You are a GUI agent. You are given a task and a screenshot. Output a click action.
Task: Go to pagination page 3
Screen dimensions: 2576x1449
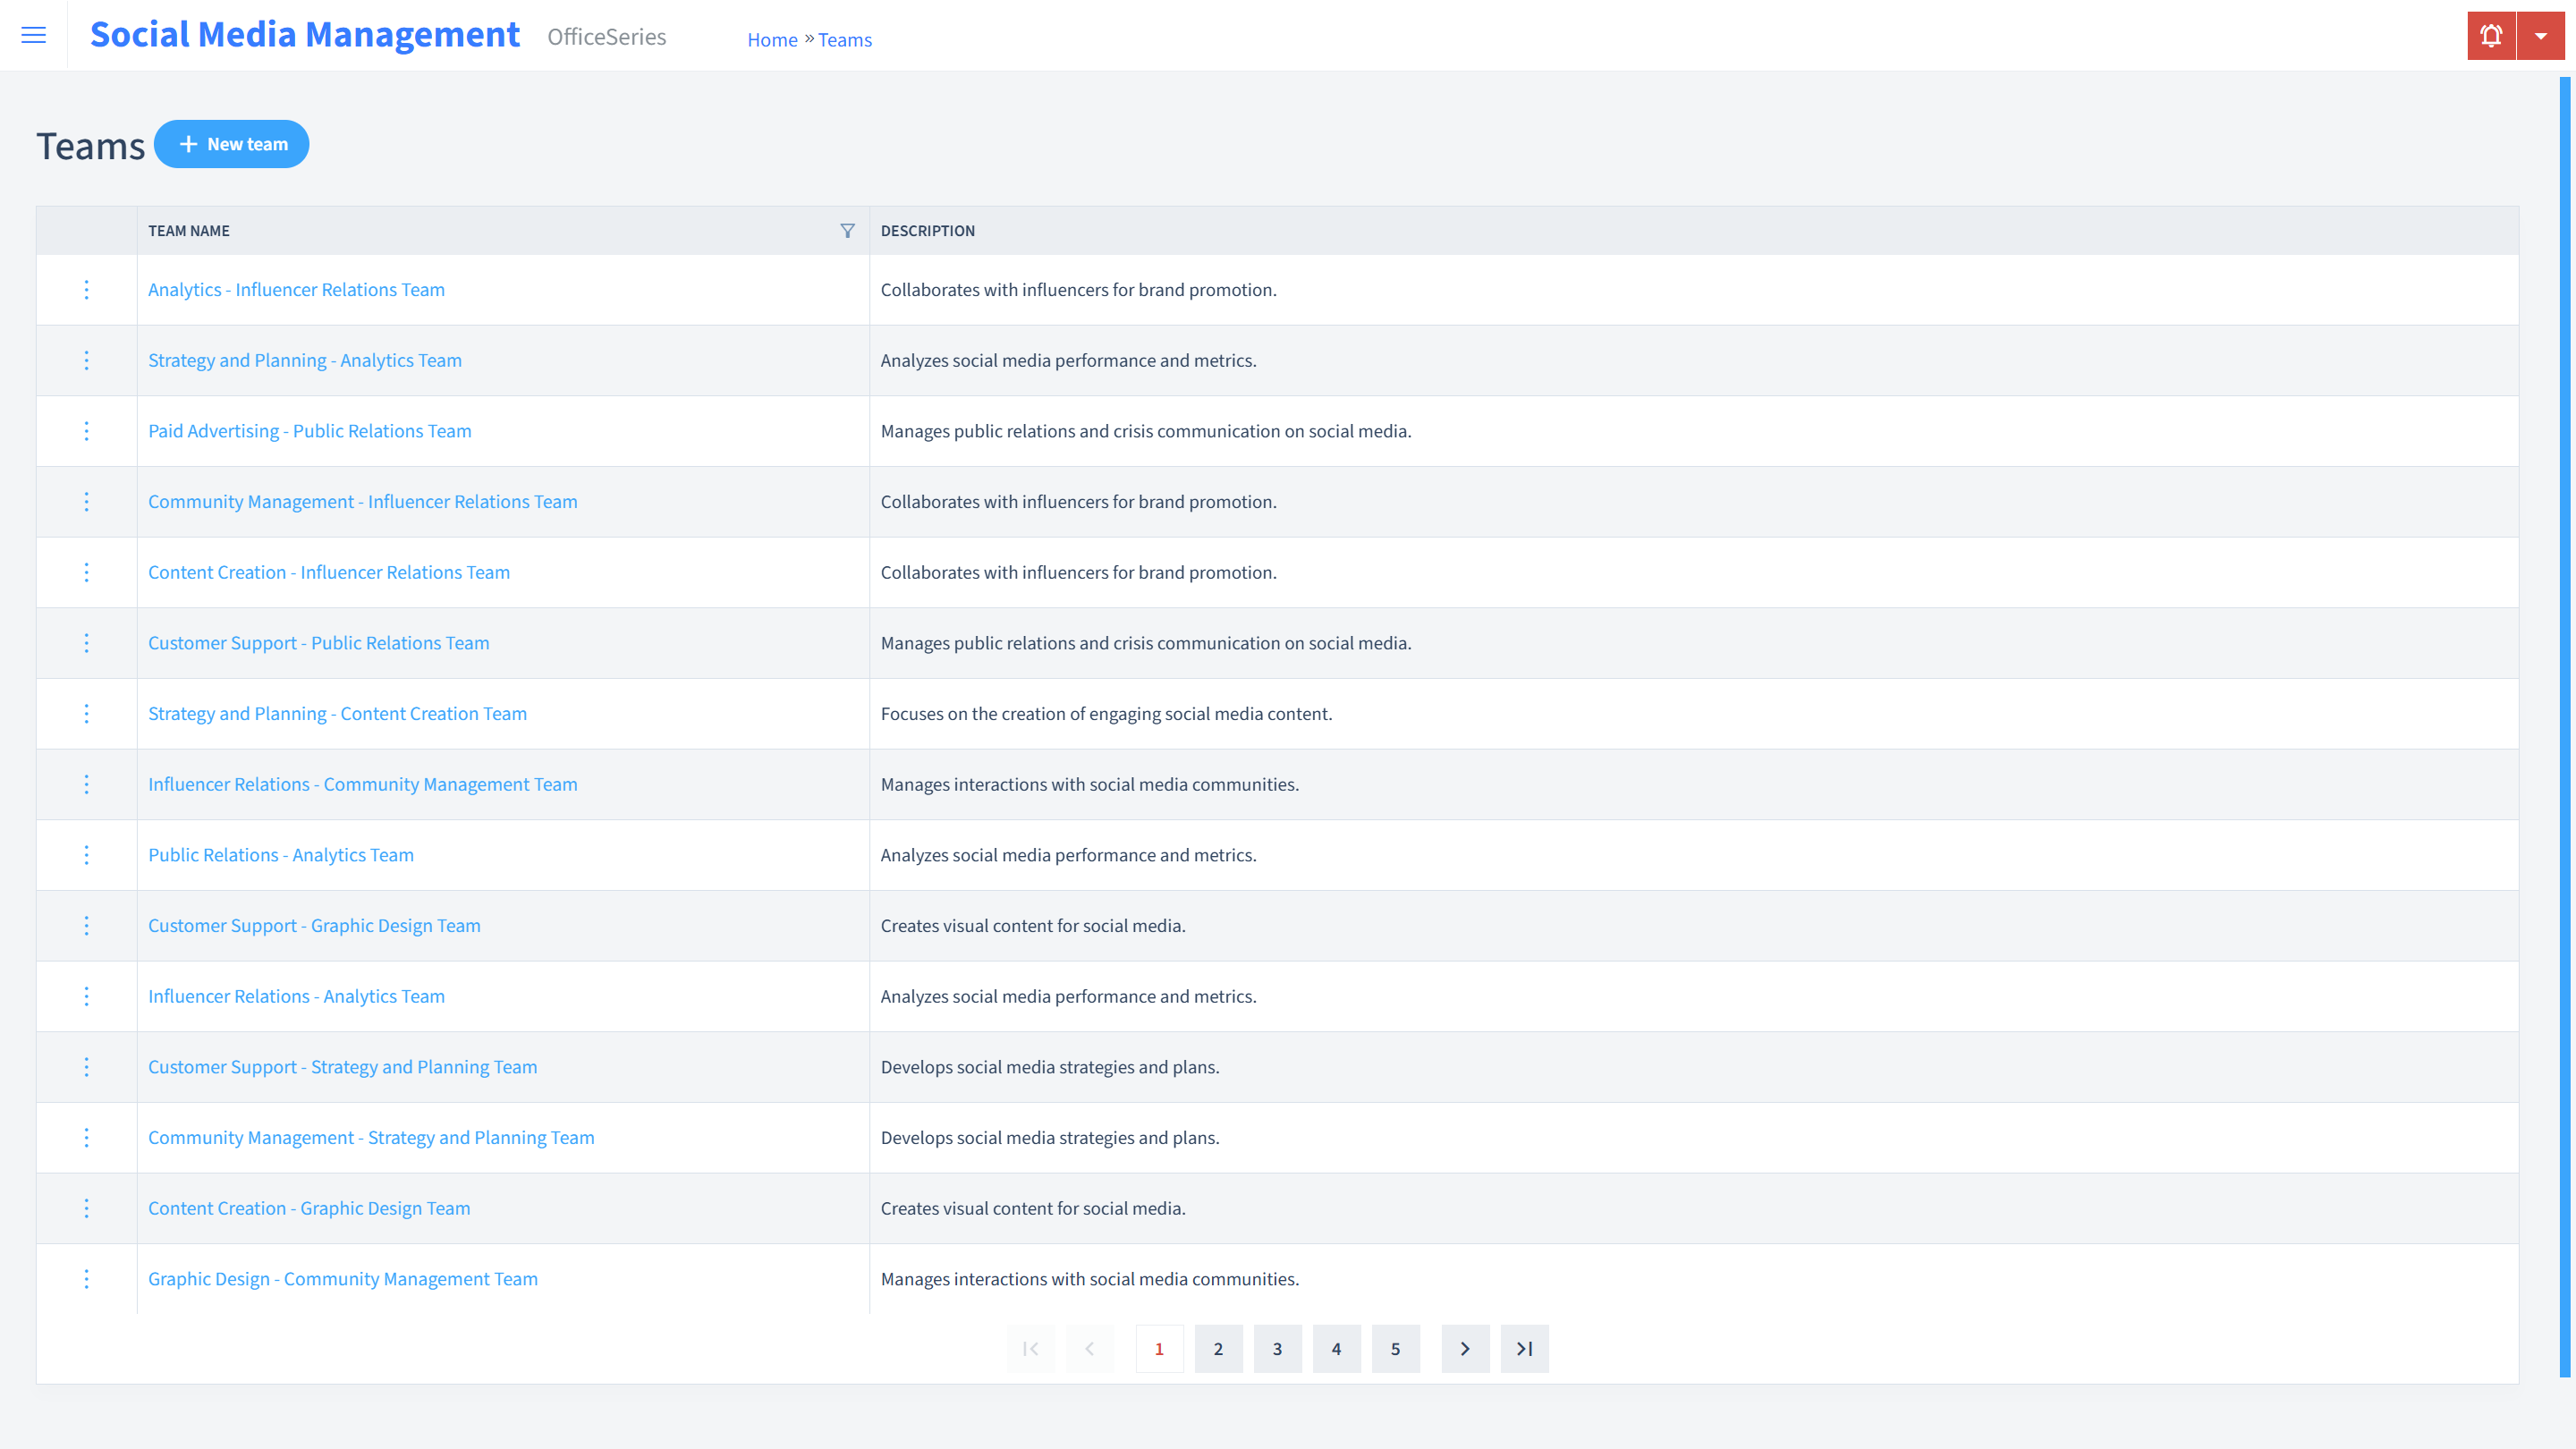pyautogui.click(x=1277, y=1349)
